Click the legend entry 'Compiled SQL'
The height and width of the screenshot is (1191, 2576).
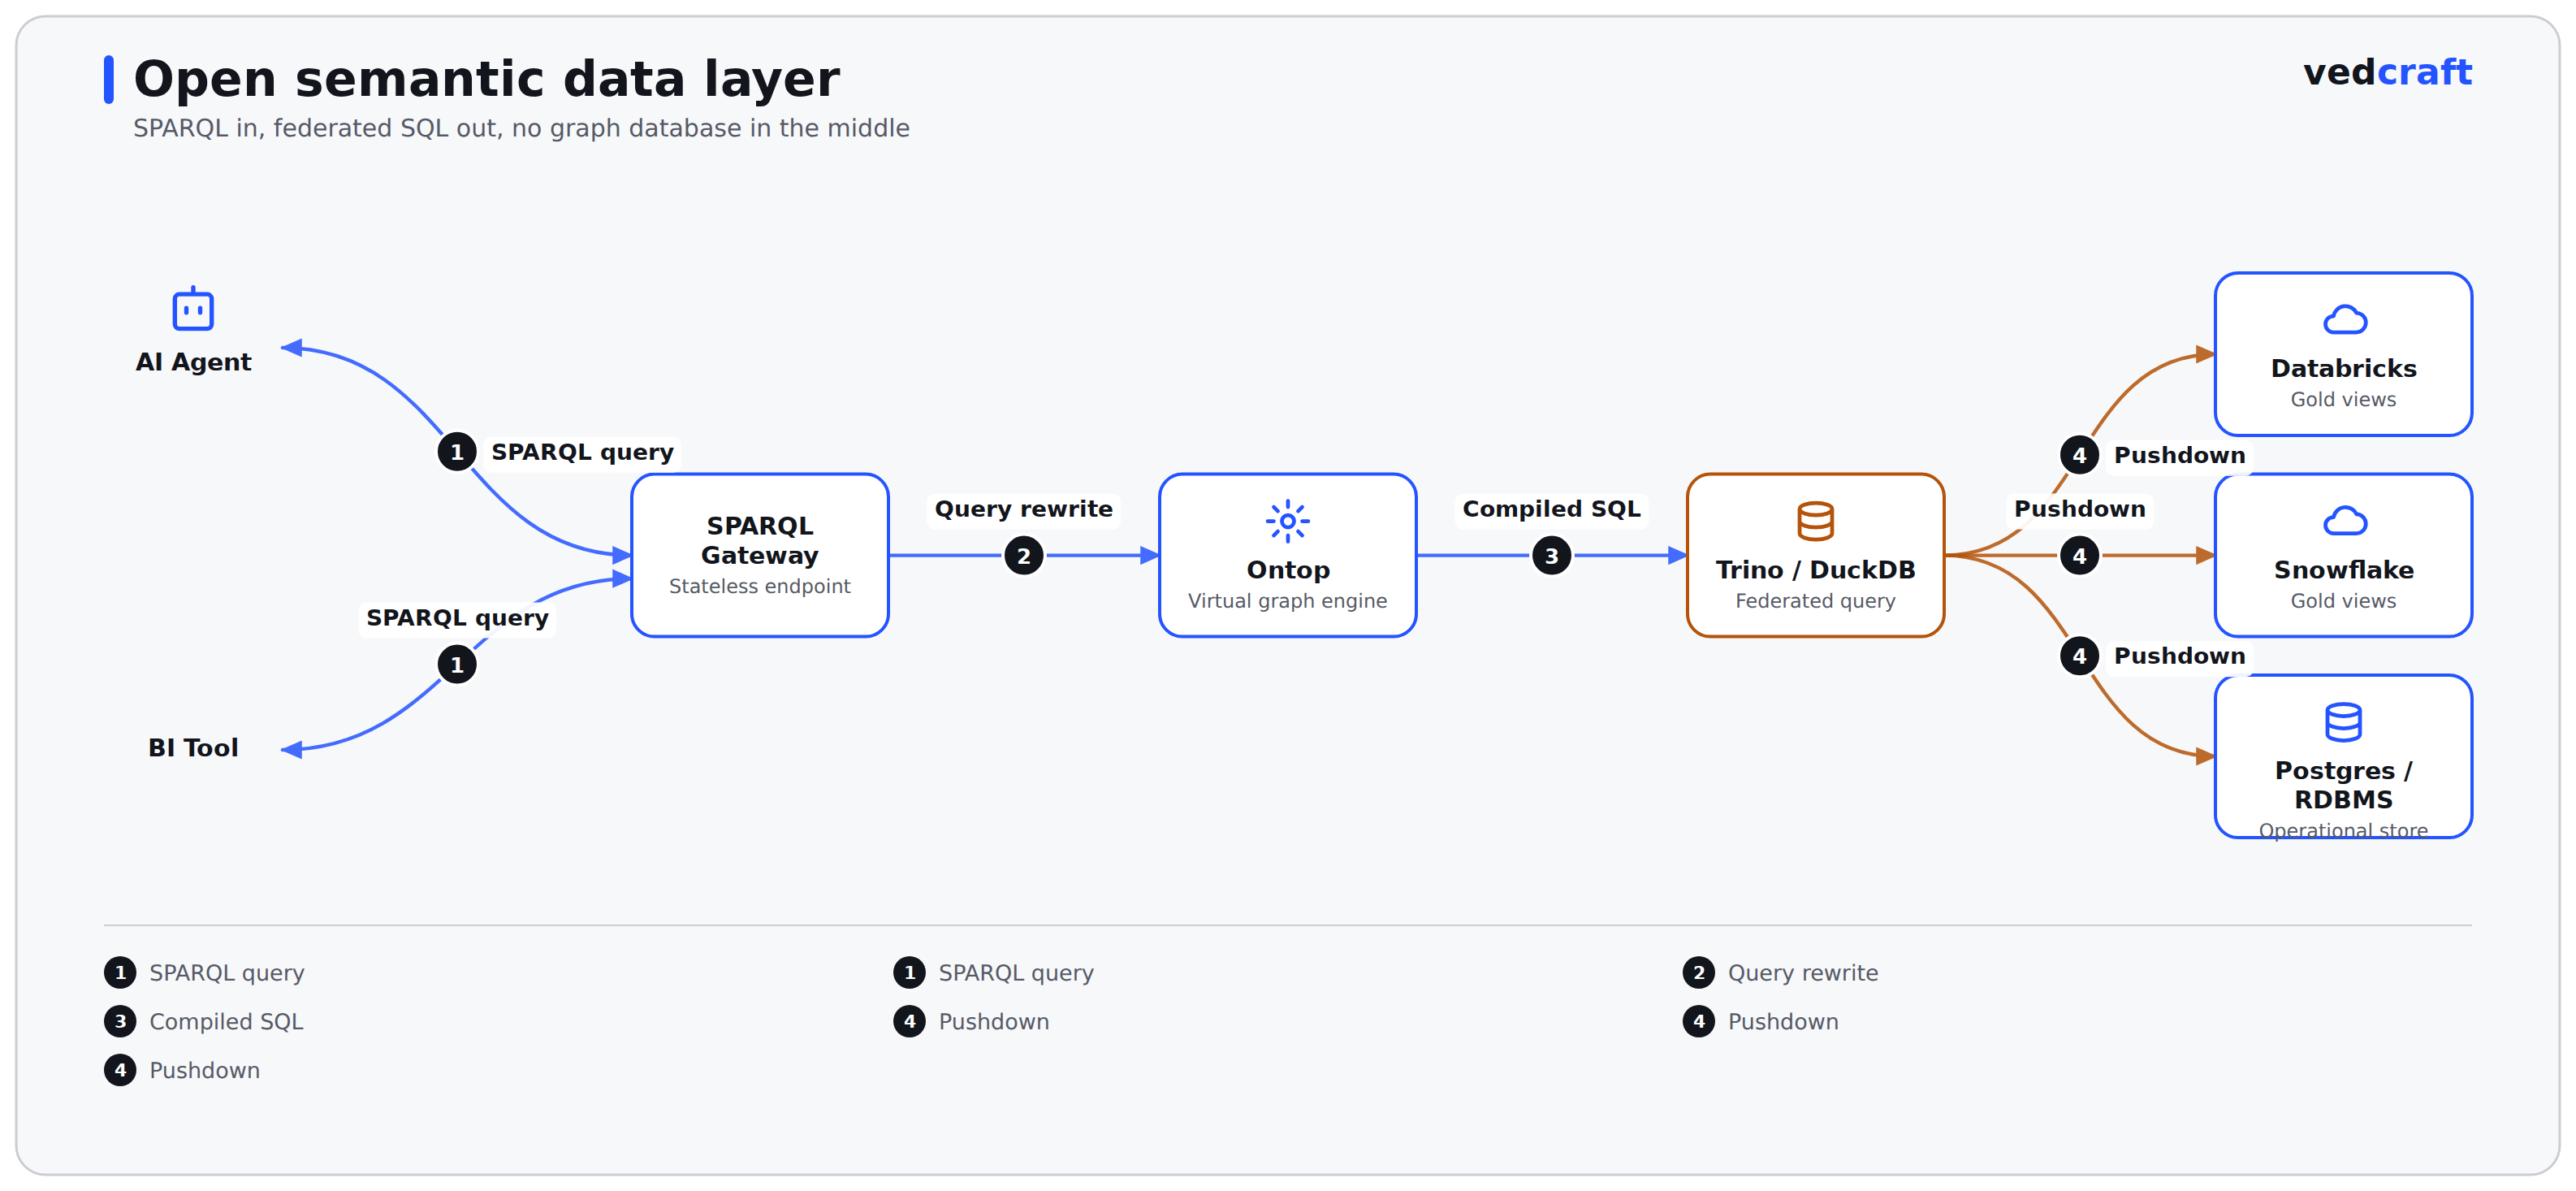coord(226,1021)
